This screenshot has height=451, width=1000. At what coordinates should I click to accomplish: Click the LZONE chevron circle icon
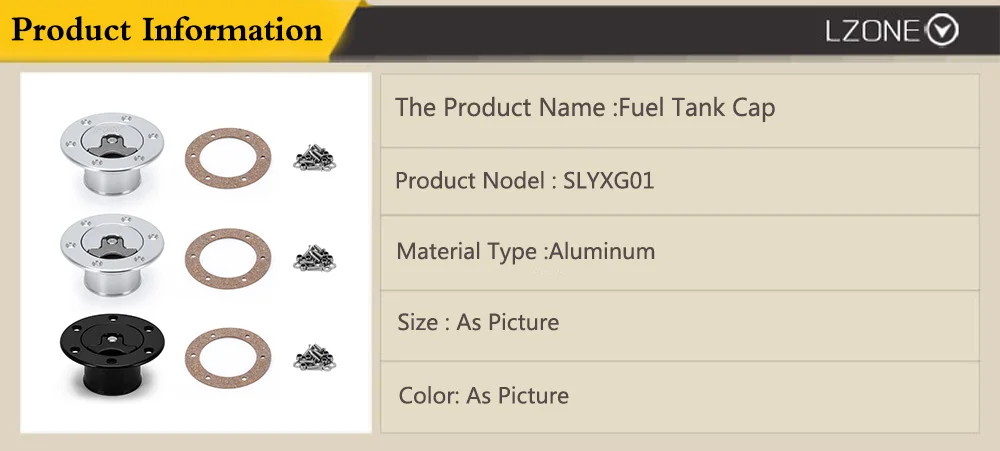[943, 30]
